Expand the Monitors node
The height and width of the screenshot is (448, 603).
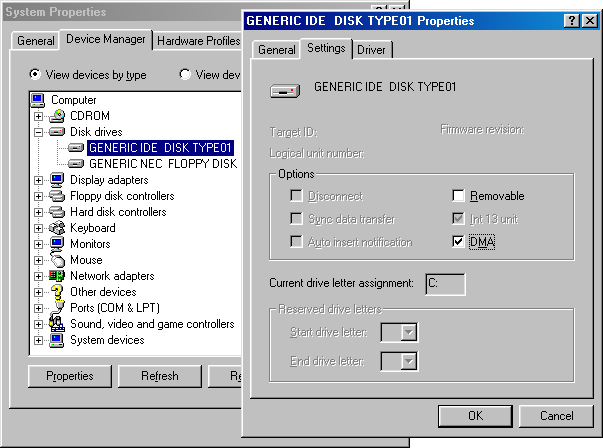coord(38,244)
